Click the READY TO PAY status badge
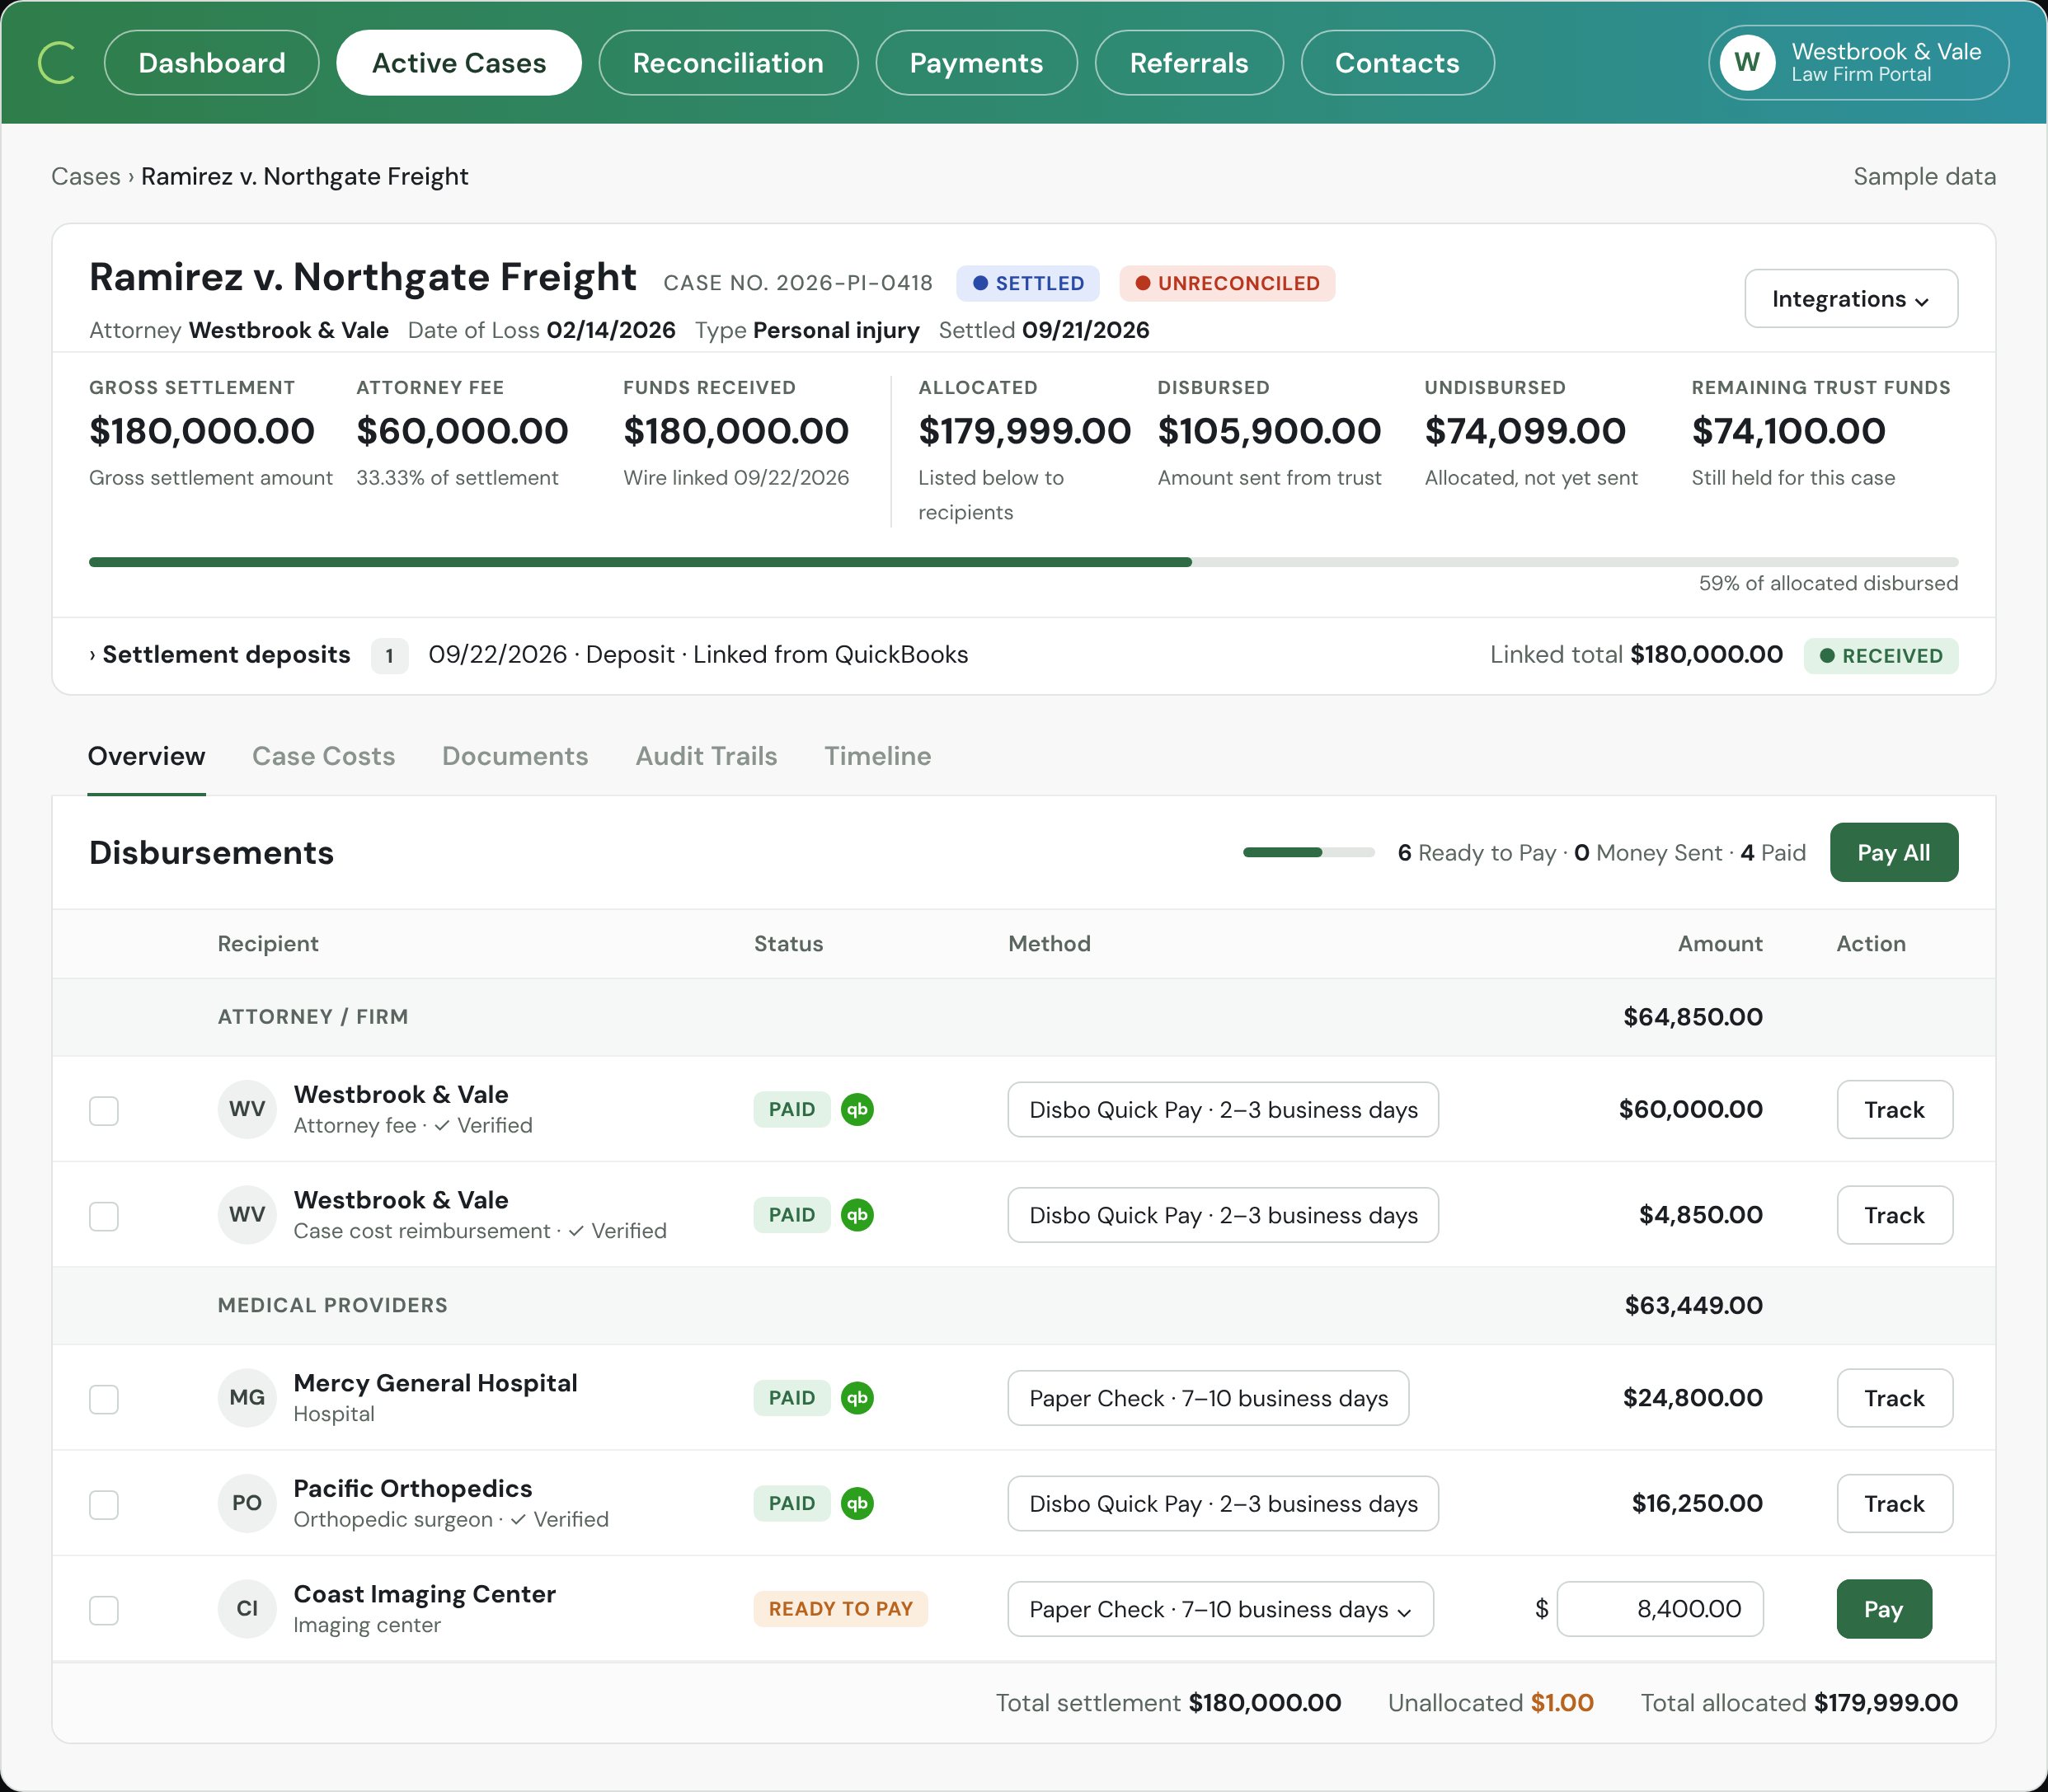The width and height of the screenshot is (2048, 1792). click(x=840, y=1609)
